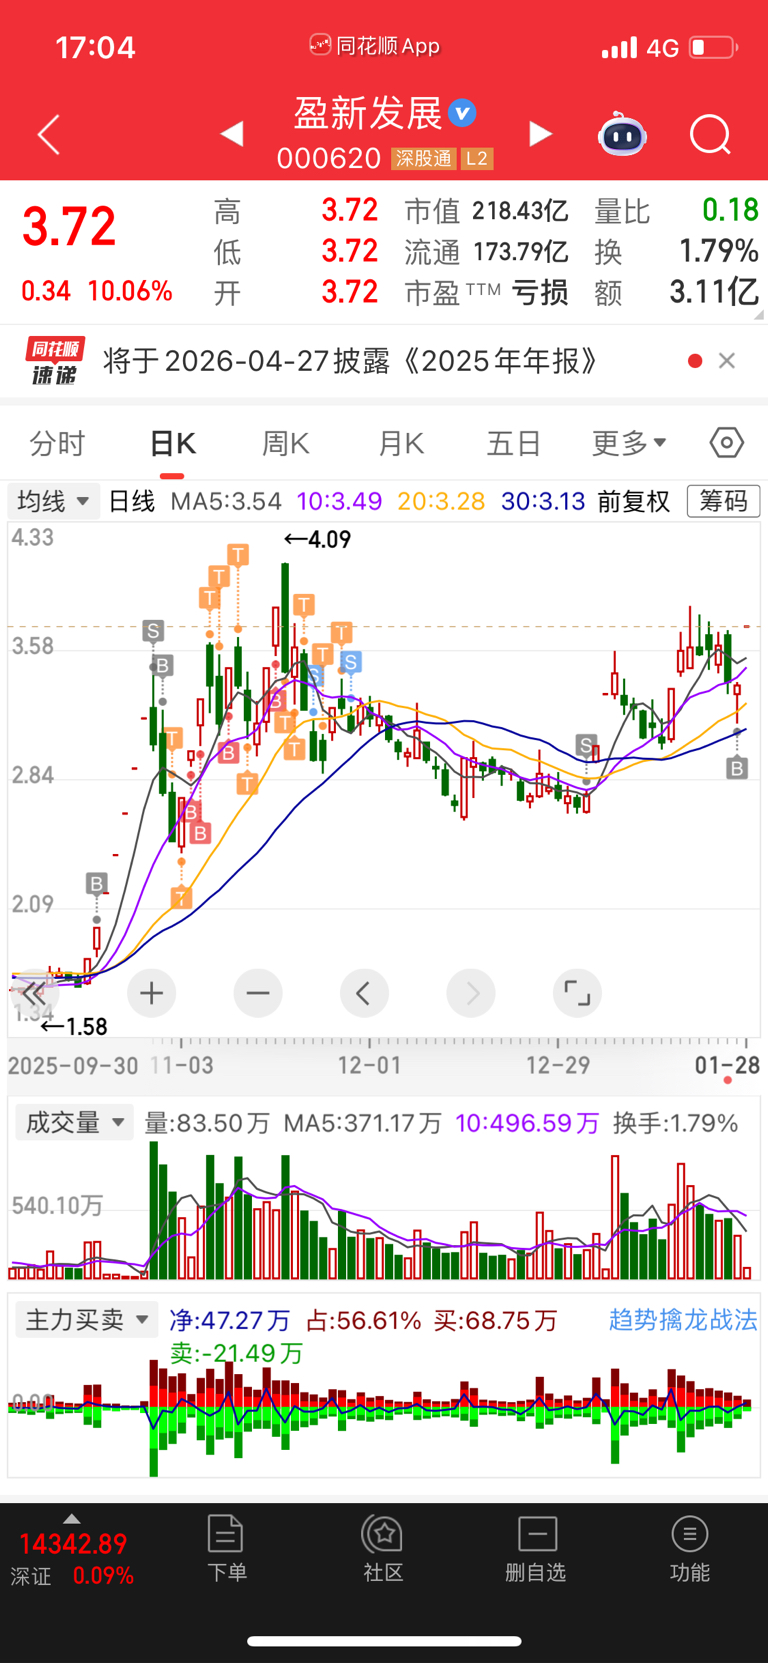Open the 趋势擒龙战法 link
768x1663 pixels.
683,1320
